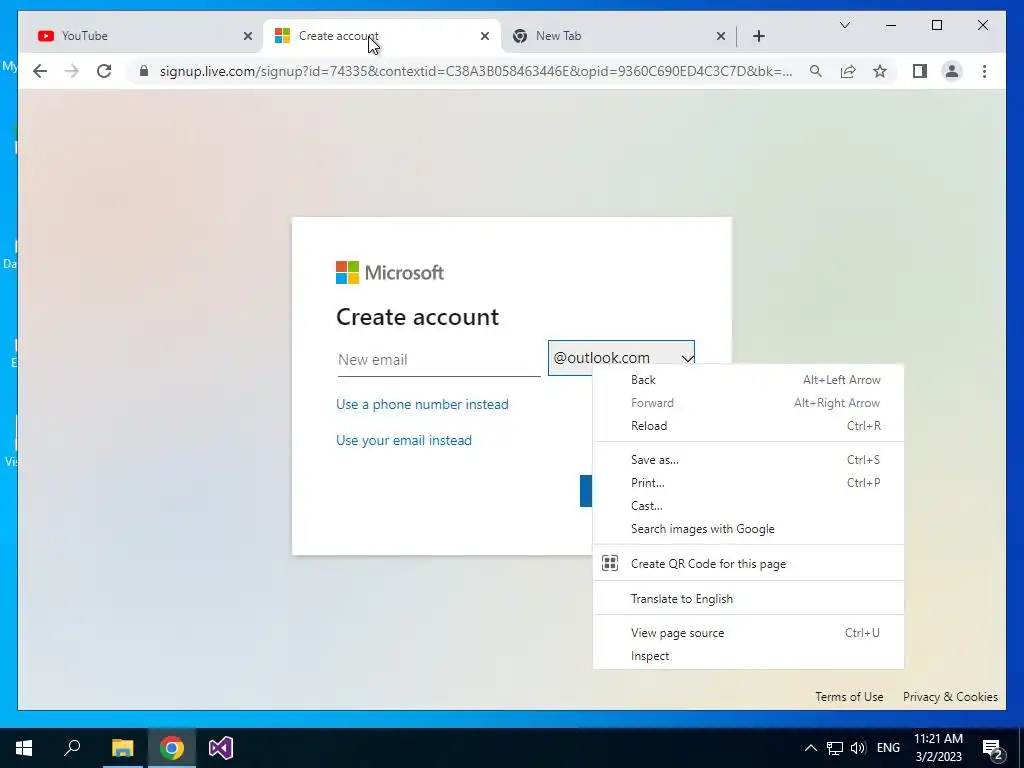Minimize the Chrome window
Viewport: 1024px width, 768px height.
click(x=891, y=25)
